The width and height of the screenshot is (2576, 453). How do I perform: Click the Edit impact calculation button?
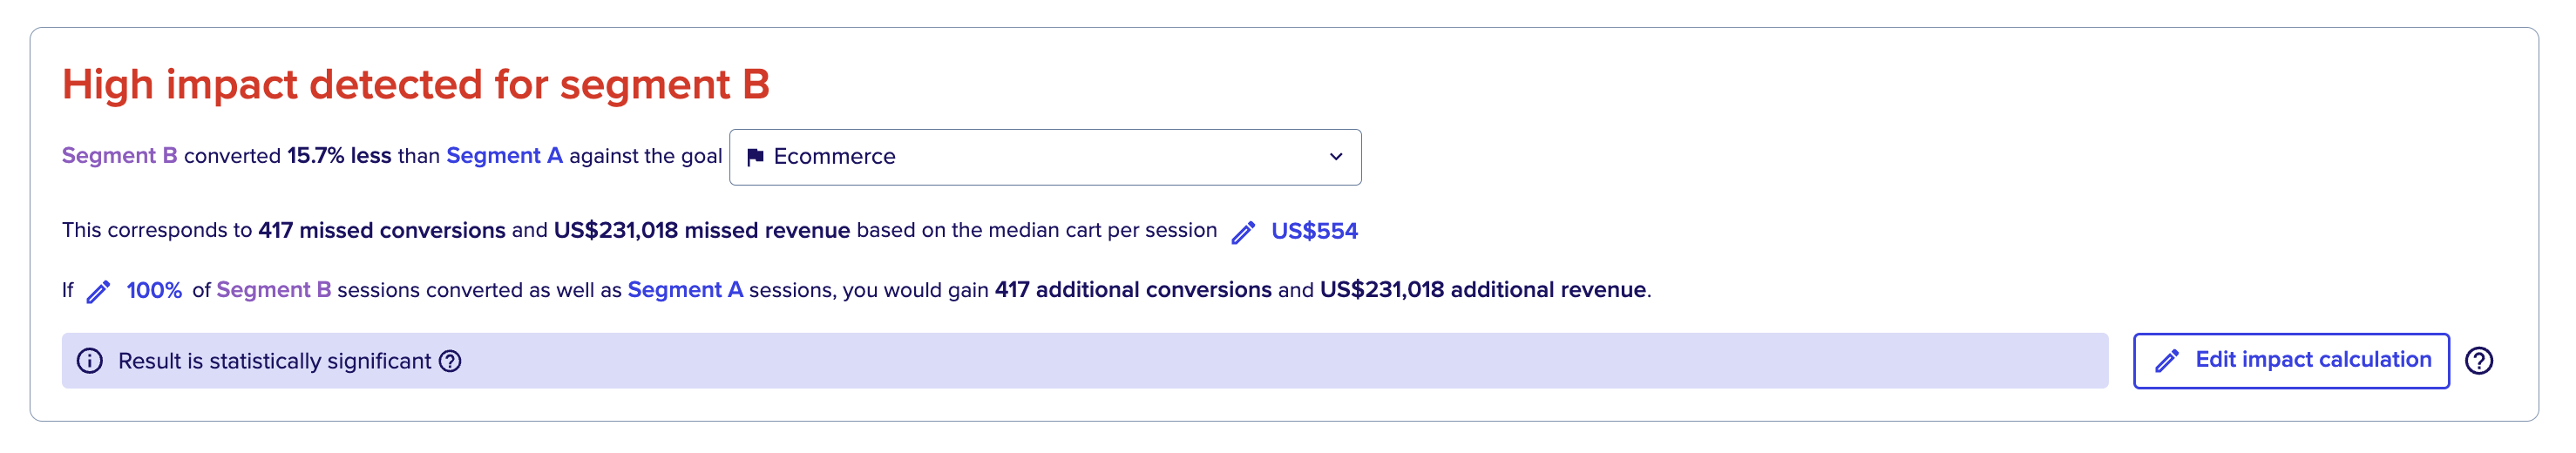coord(2291,361)
